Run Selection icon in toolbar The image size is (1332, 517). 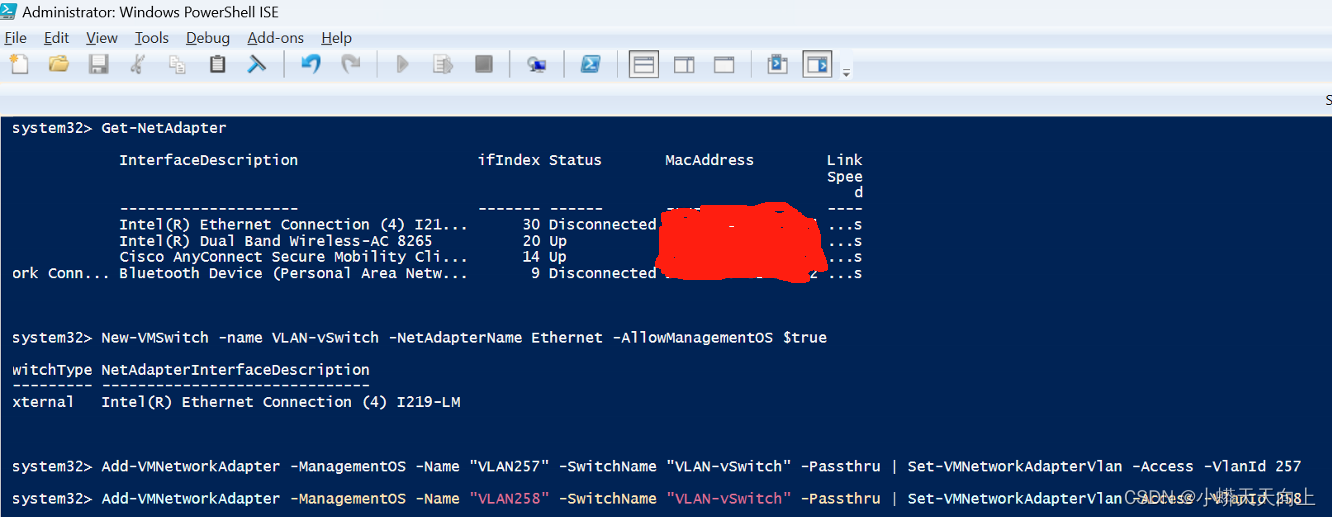tap(443, 65)
